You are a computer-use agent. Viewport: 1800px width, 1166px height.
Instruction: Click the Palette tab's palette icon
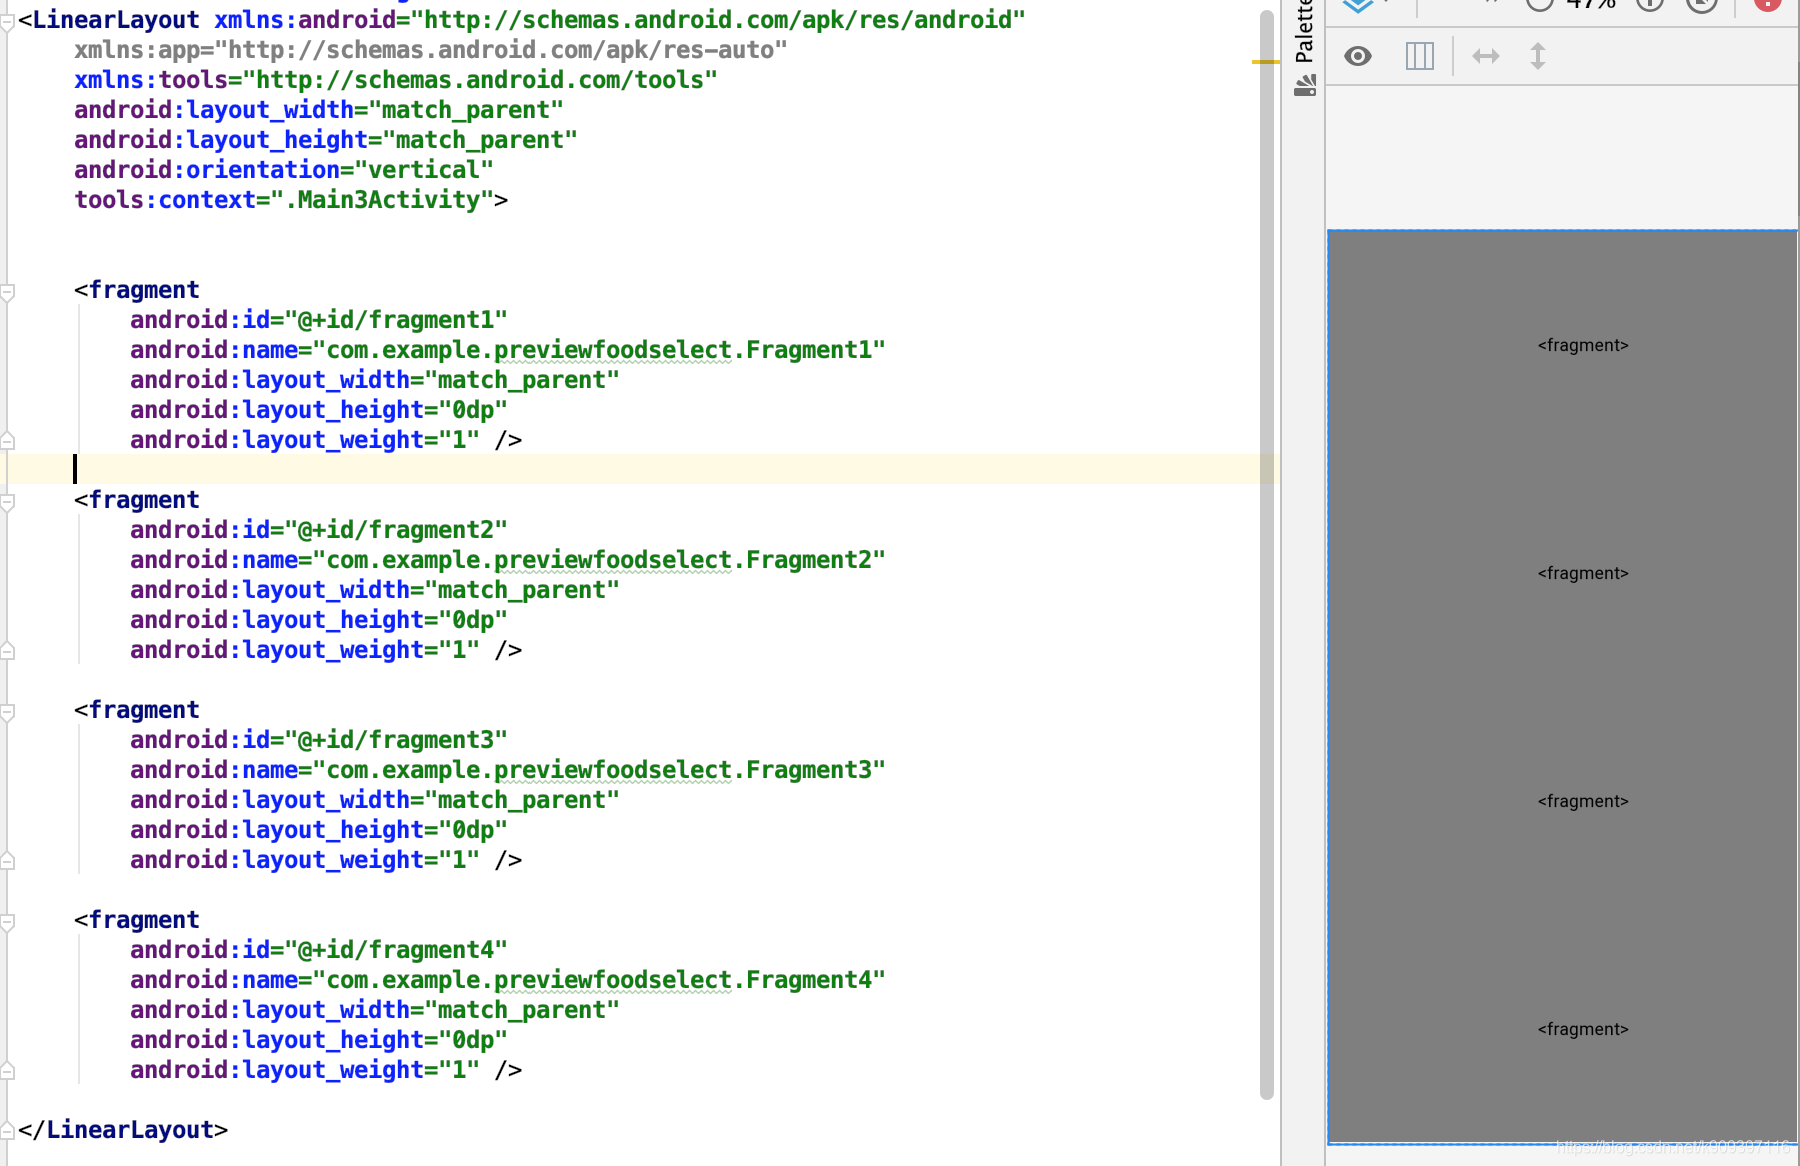pos(1305,86)
